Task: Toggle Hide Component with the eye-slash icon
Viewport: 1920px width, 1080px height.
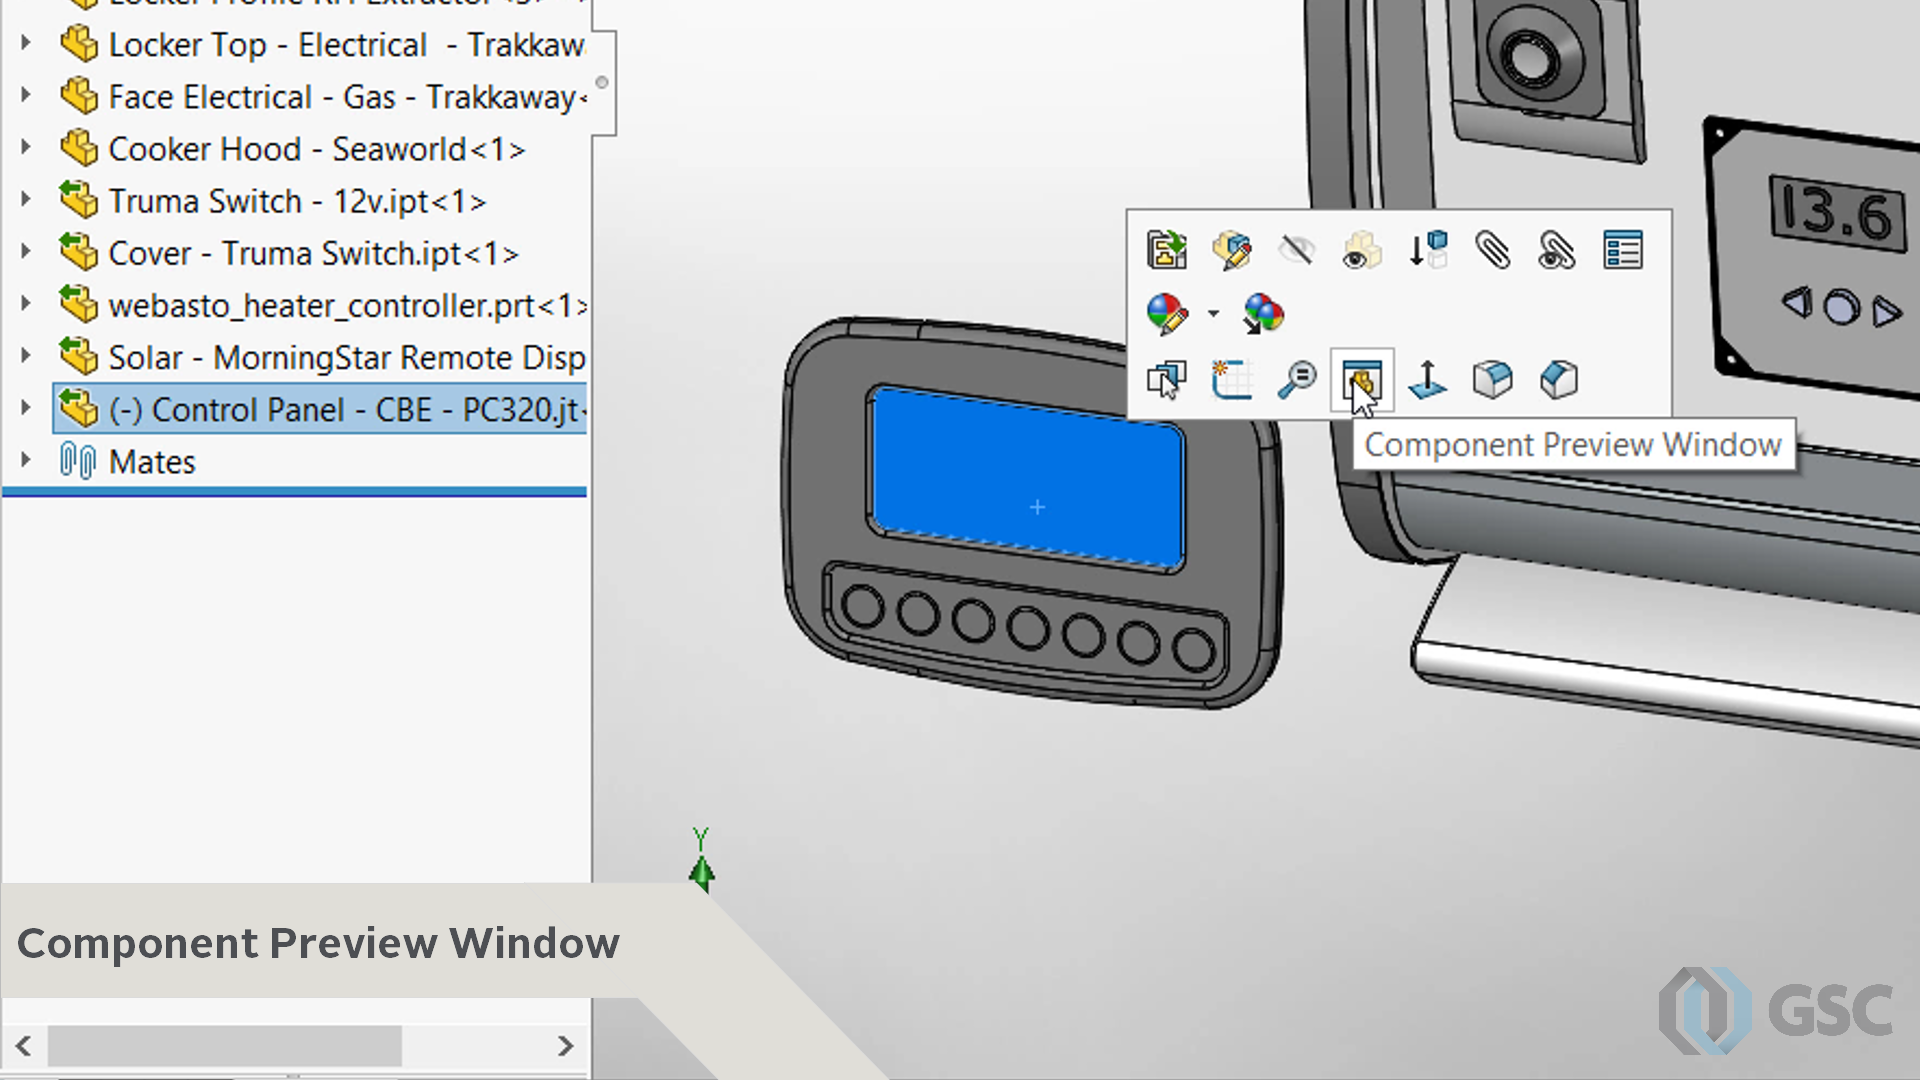Action: pos(1297,250)
